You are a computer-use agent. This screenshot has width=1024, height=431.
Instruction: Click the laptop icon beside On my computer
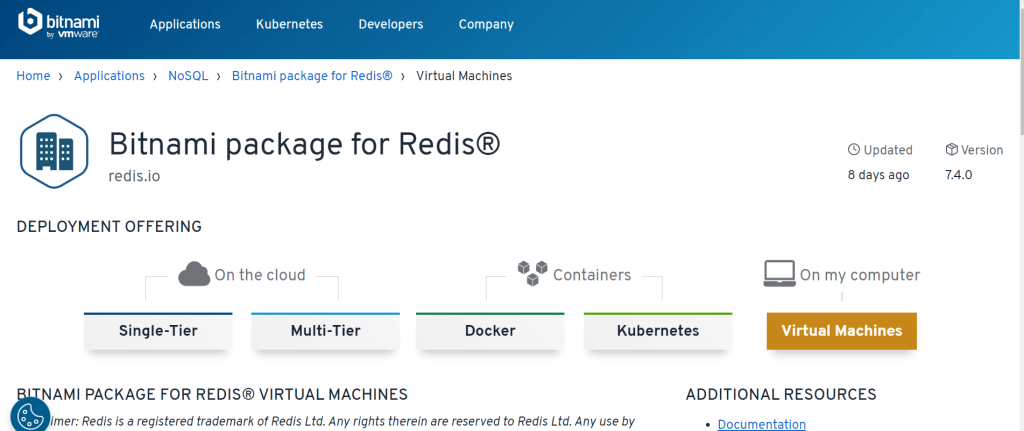pyautogui.click(x=779, y=274)
